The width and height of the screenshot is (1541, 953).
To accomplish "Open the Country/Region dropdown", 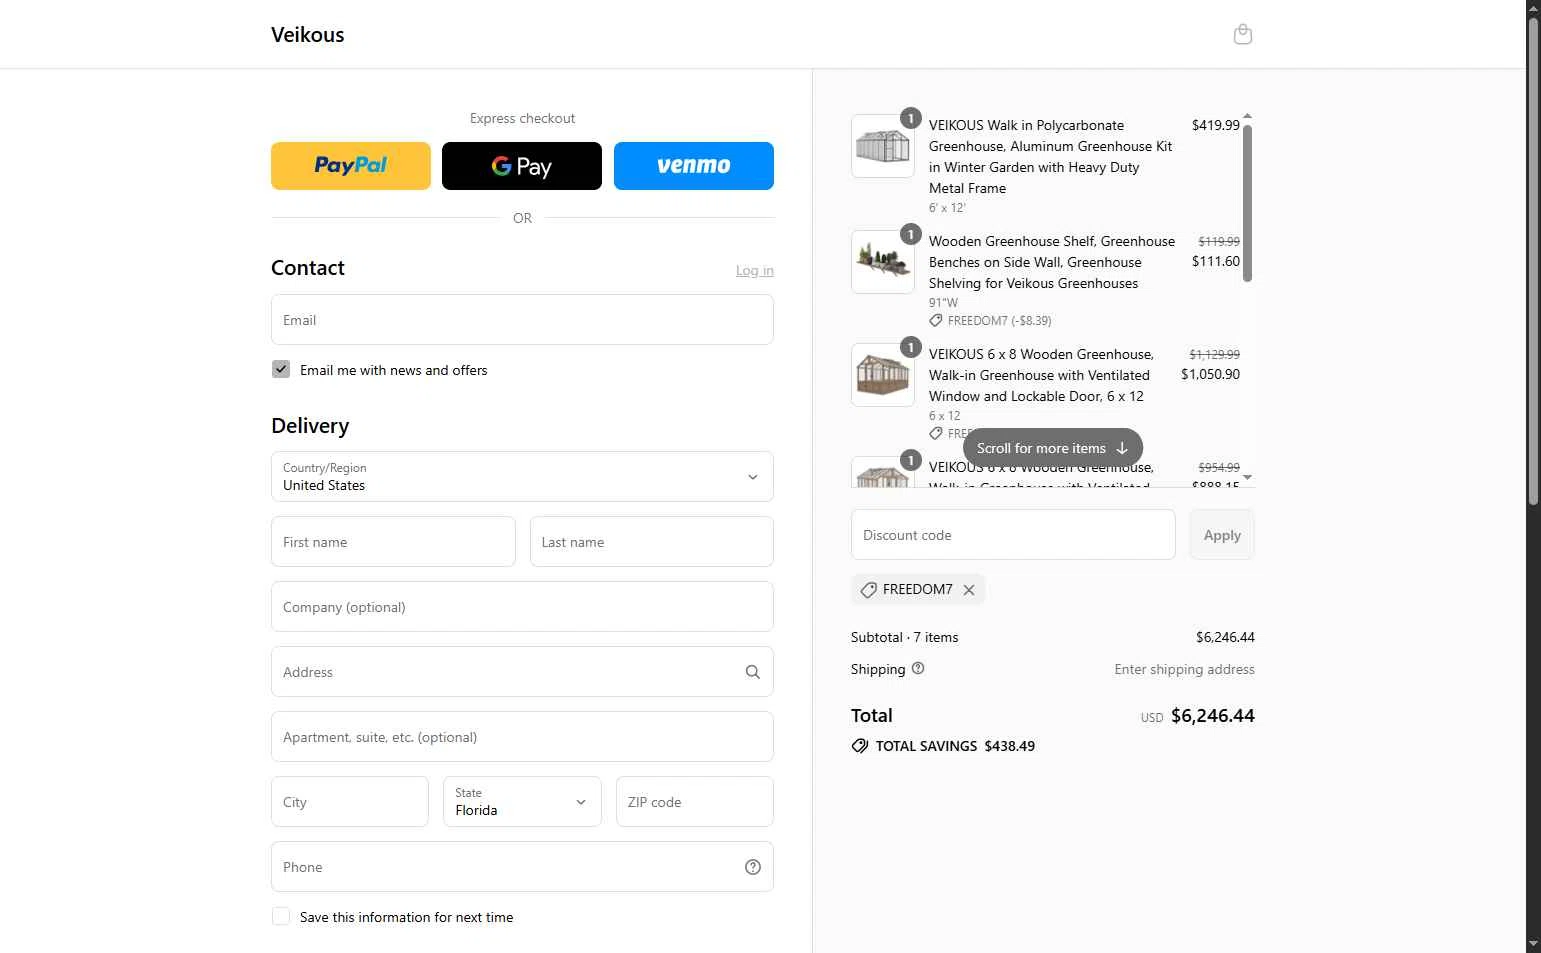I will pyautogui.click(x=522, y=477).
